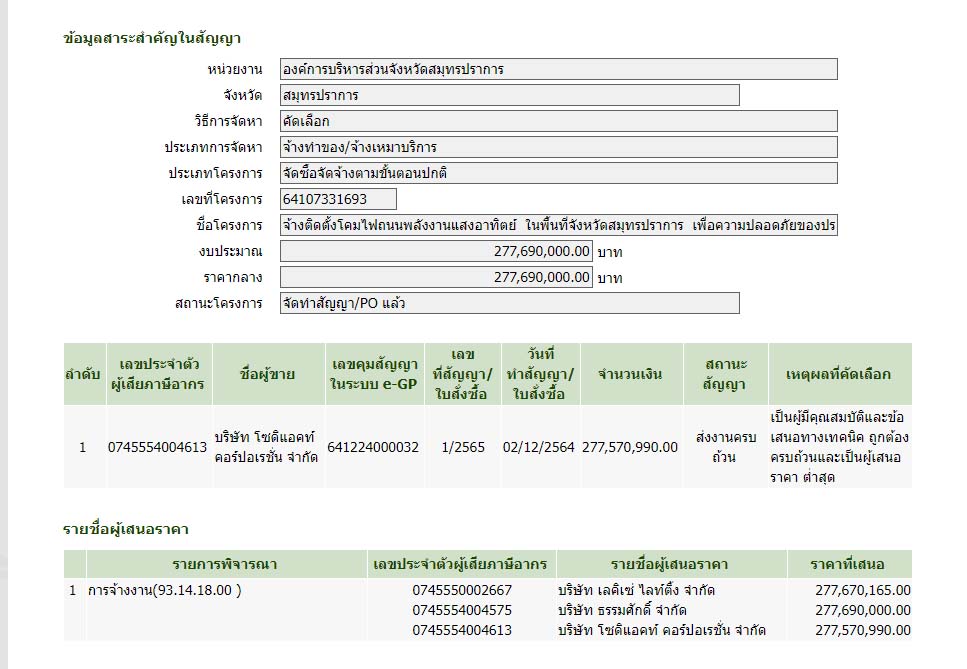Click the เหตุผลที่คัดเลือก column header
The width and height of the screenshot is (967, 669).
click(838, 374)
